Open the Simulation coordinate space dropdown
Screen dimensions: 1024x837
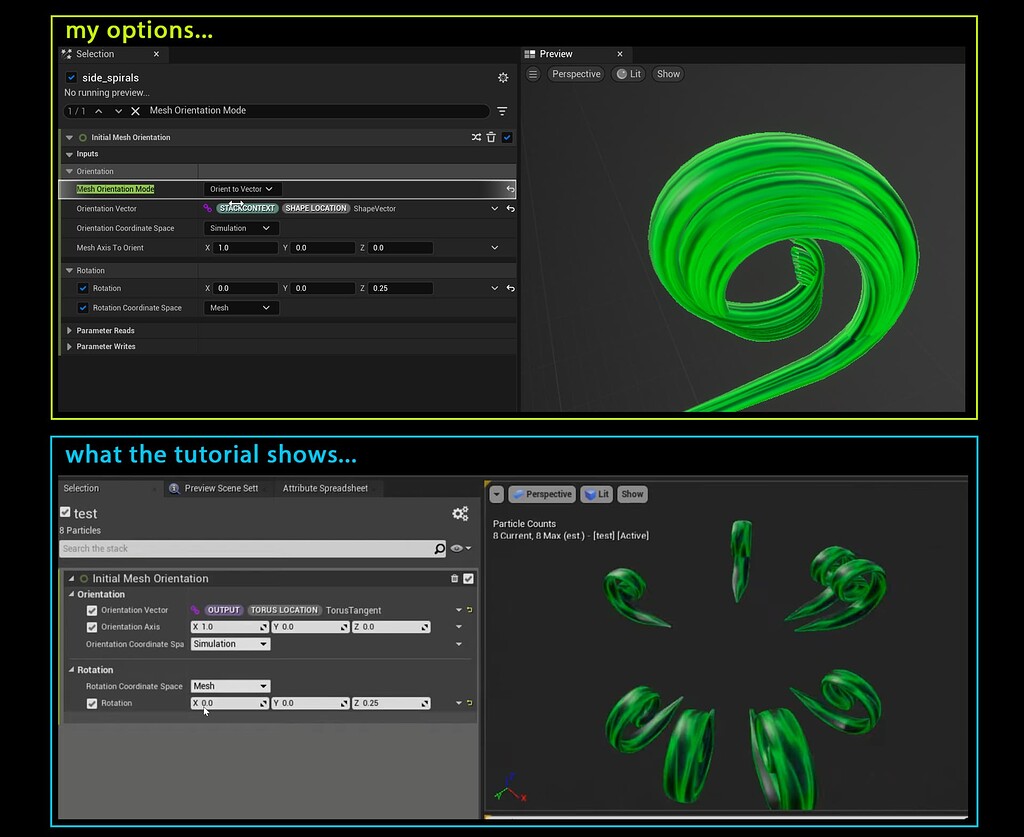click(240, 227)
